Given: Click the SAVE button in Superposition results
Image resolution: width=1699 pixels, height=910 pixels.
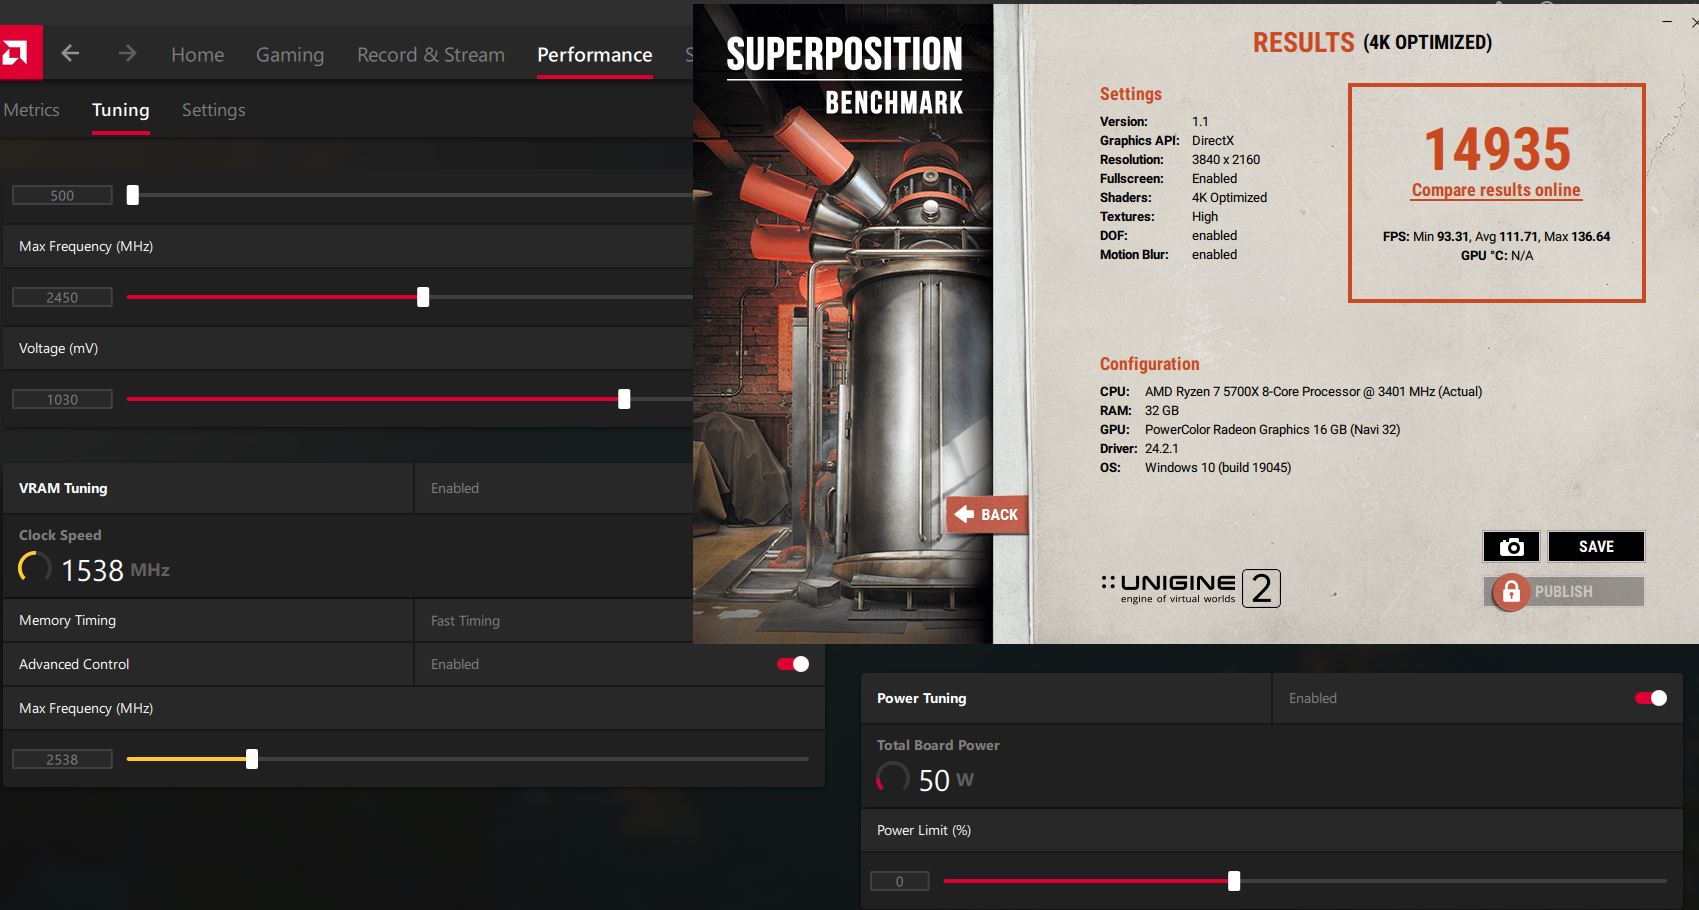Looking at the screenshot, I should coord(1596,546).
